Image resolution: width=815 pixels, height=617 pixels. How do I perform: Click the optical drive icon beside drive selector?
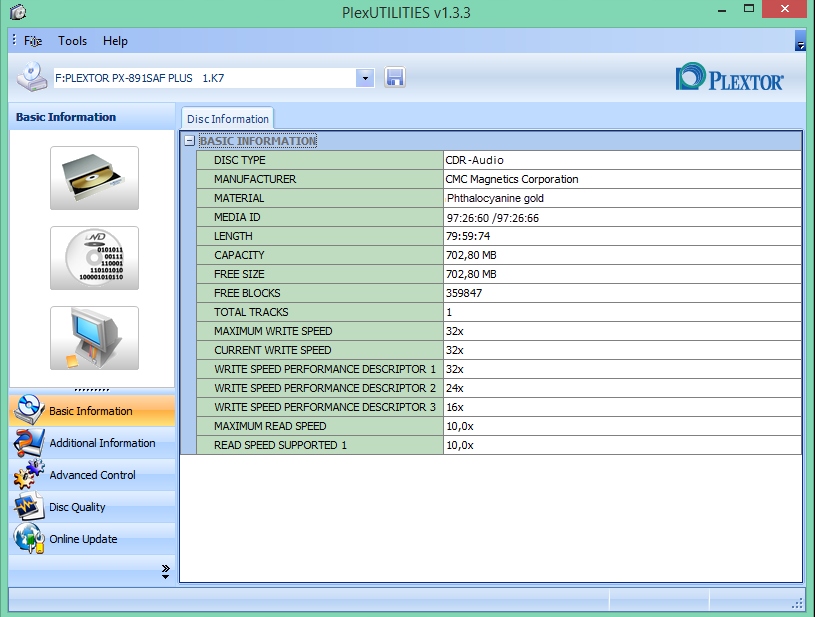32,77
